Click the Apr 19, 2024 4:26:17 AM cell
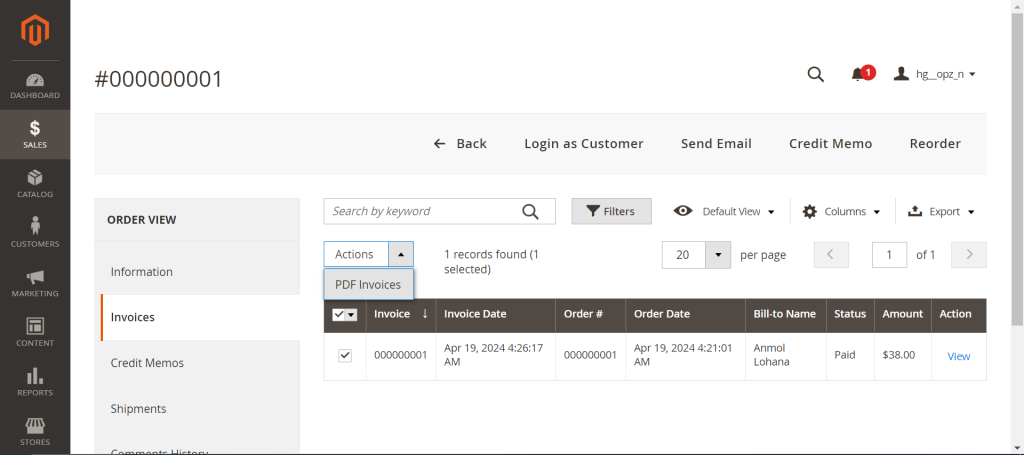Image resolution: width=1024 pixels, height=455 pixels. [496, 356]
